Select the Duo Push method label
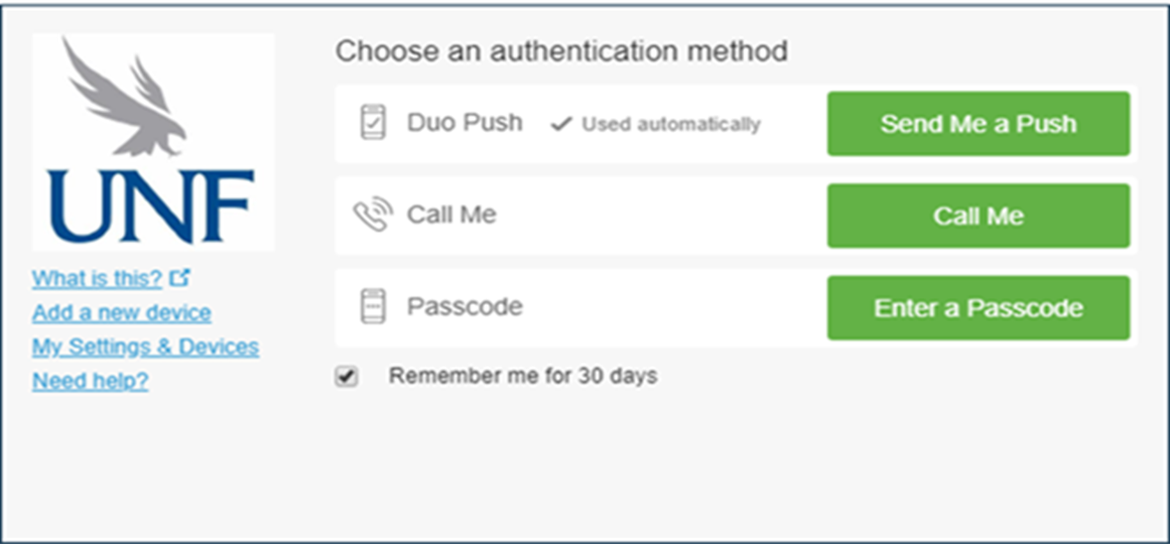1170x544 pixels. click(x=464, y=122)
